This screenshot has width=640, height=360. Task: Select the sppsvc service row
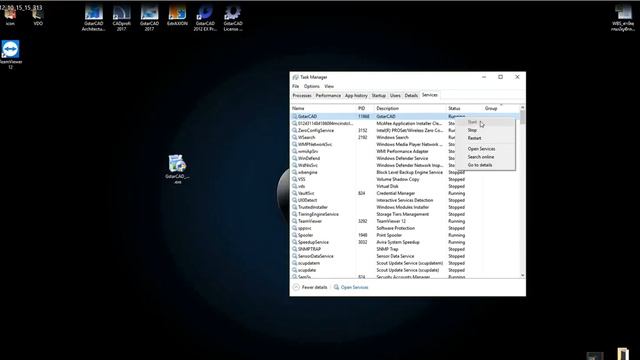(405, 228)
